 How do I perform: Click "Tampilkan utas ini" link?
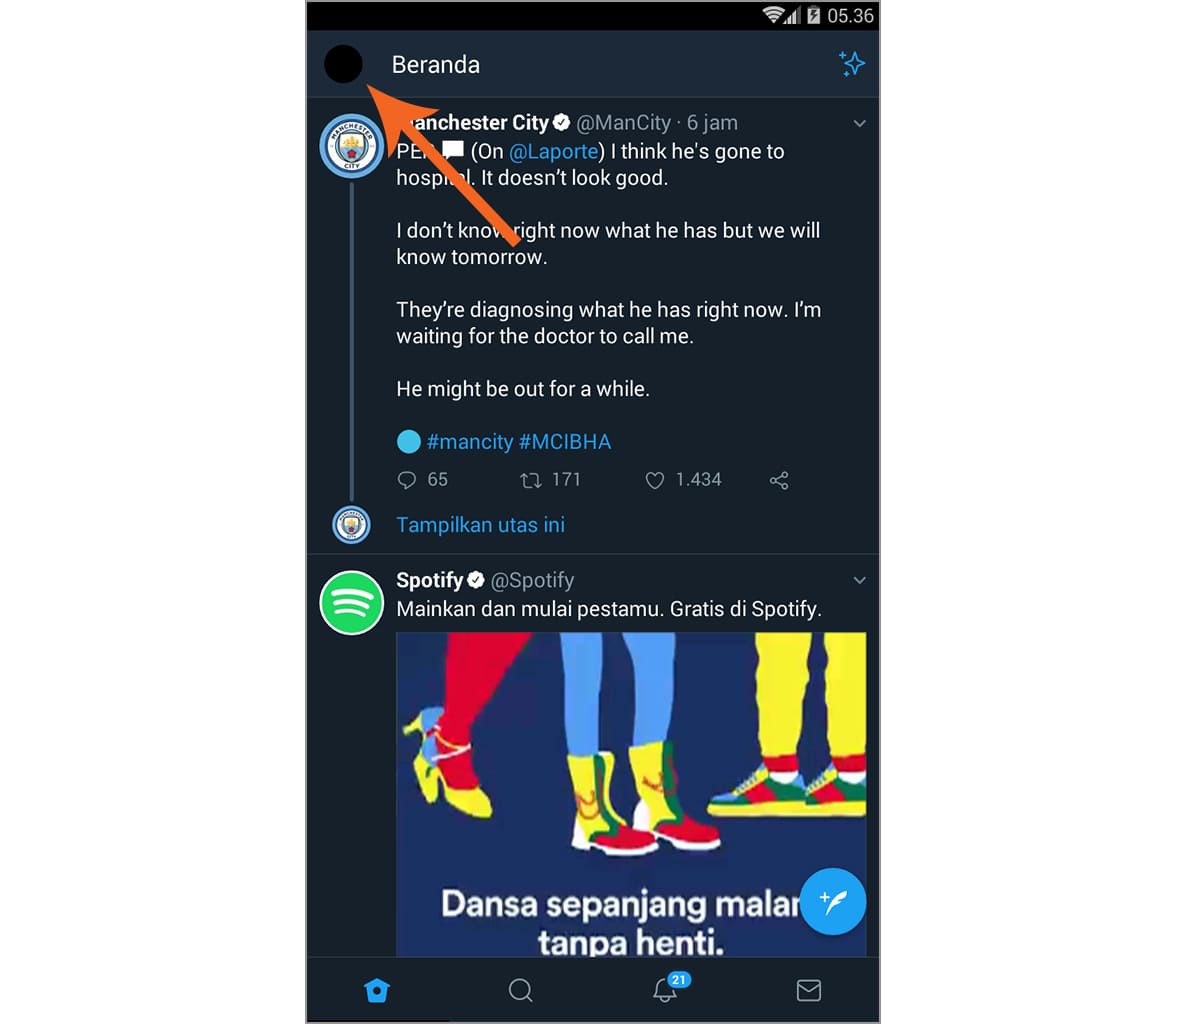[480, 525]
